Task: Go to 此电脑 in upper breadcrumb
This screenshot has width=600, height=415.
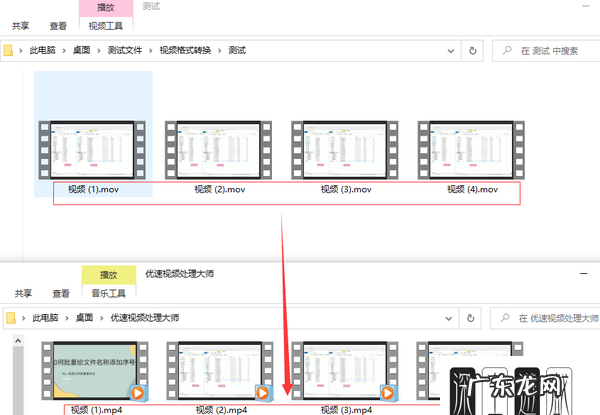Action: click(42, 50)
